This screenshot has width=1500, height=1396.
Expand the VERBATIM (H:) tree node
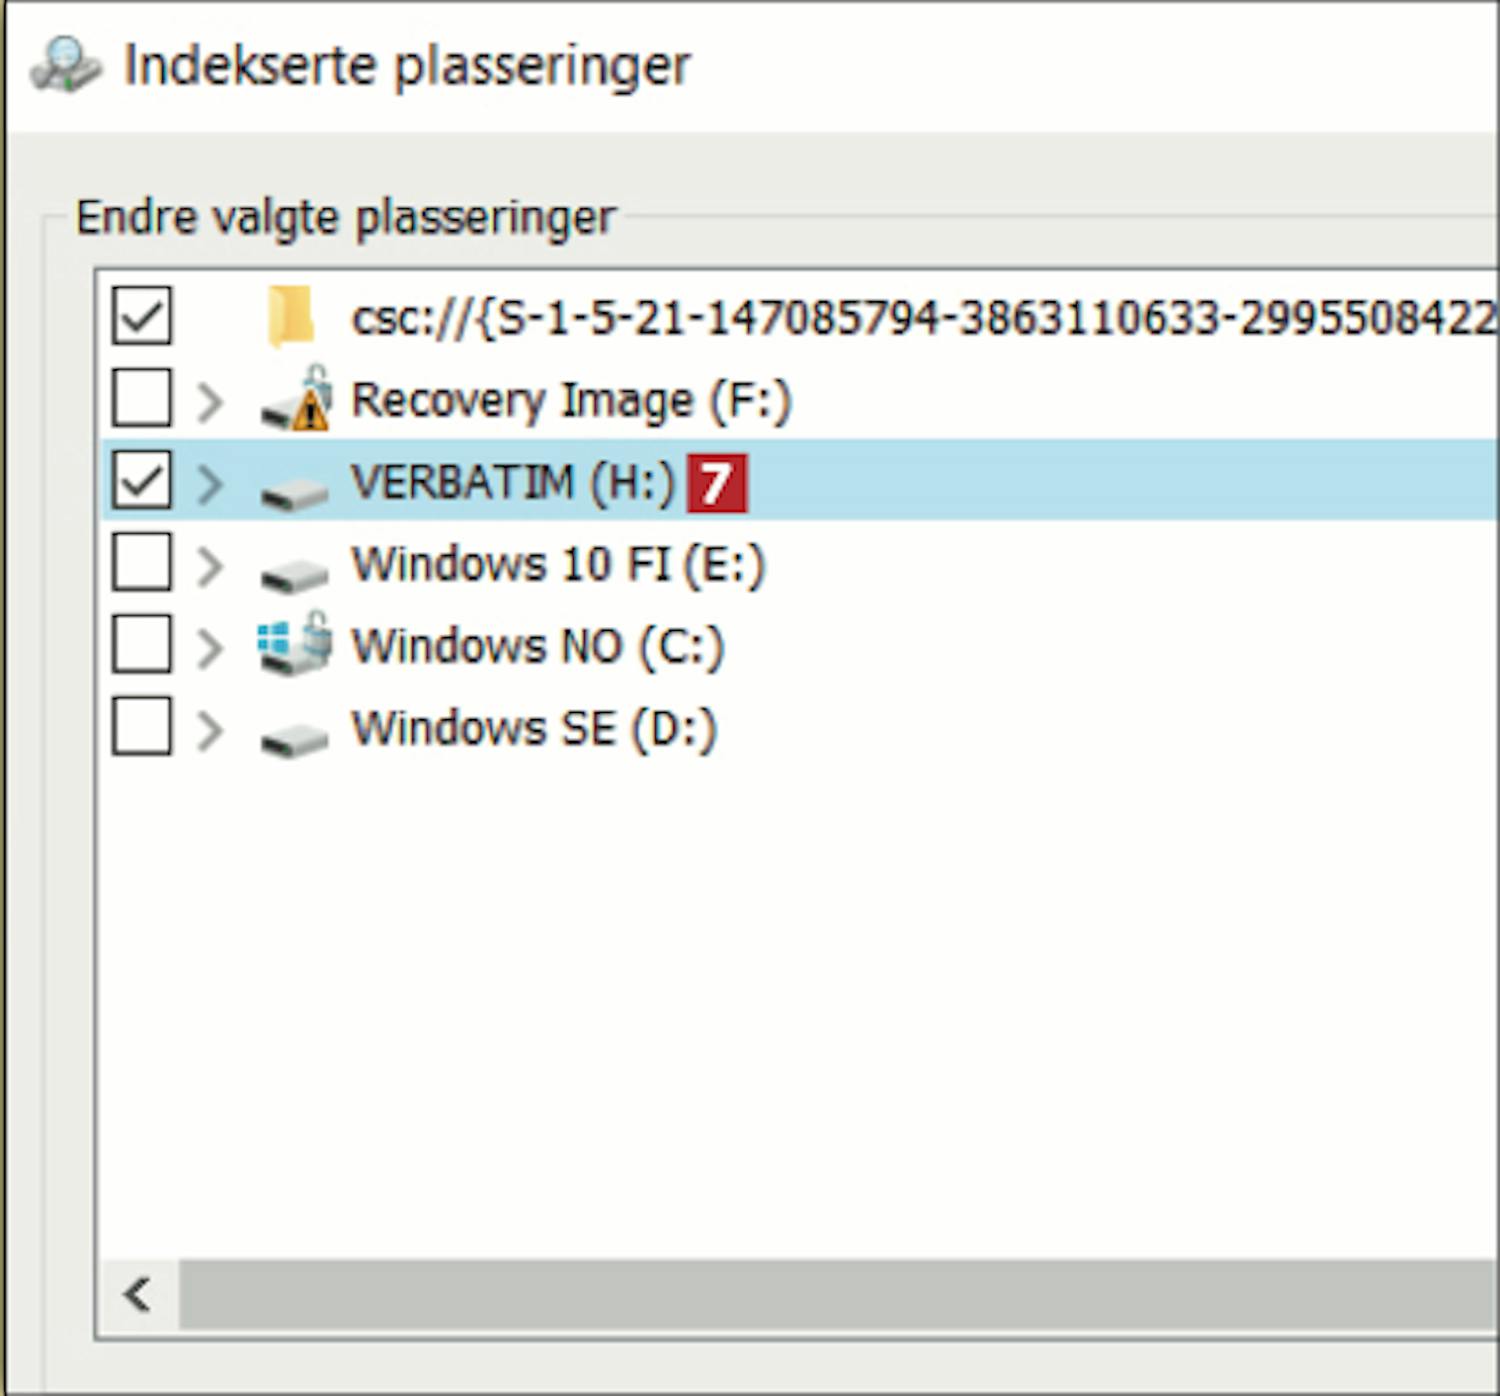210,483
